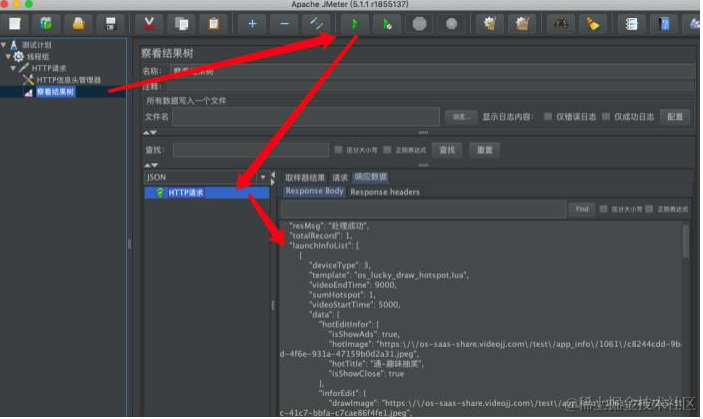
Task: Click the New test plan toolbar icon
Action: [15, 23]
